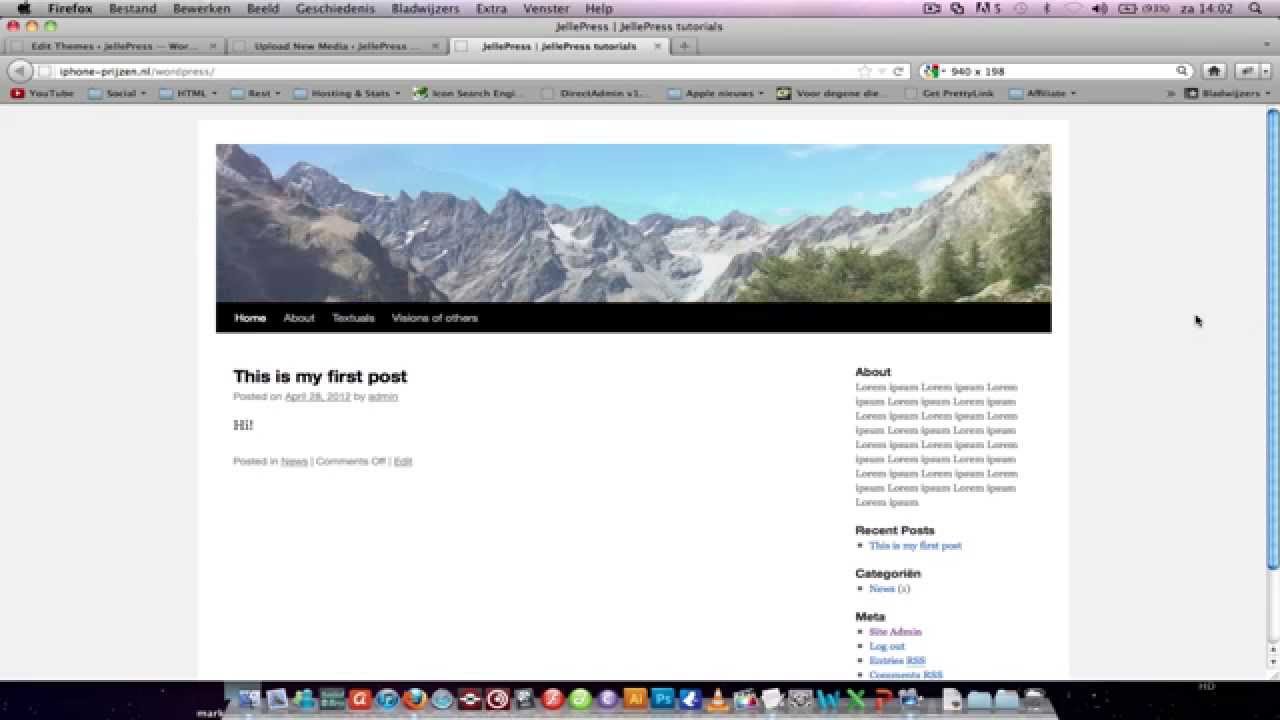Open the Geschiedenis menu
1280x720 pixels.
(x=335, y=8)
